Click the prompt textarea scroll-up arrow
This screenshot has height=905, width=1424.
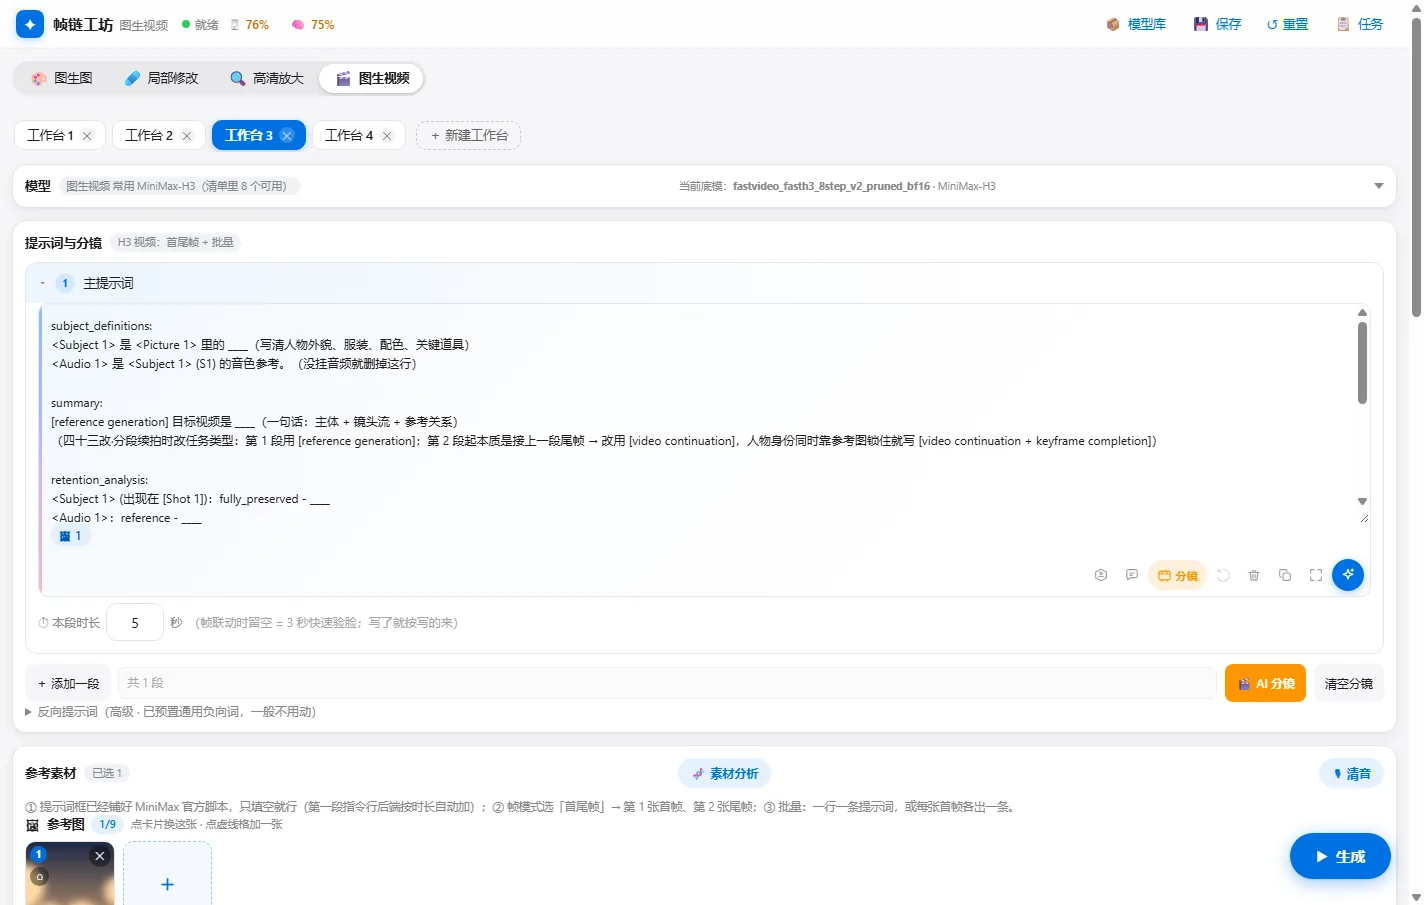tap(1362, 313)
